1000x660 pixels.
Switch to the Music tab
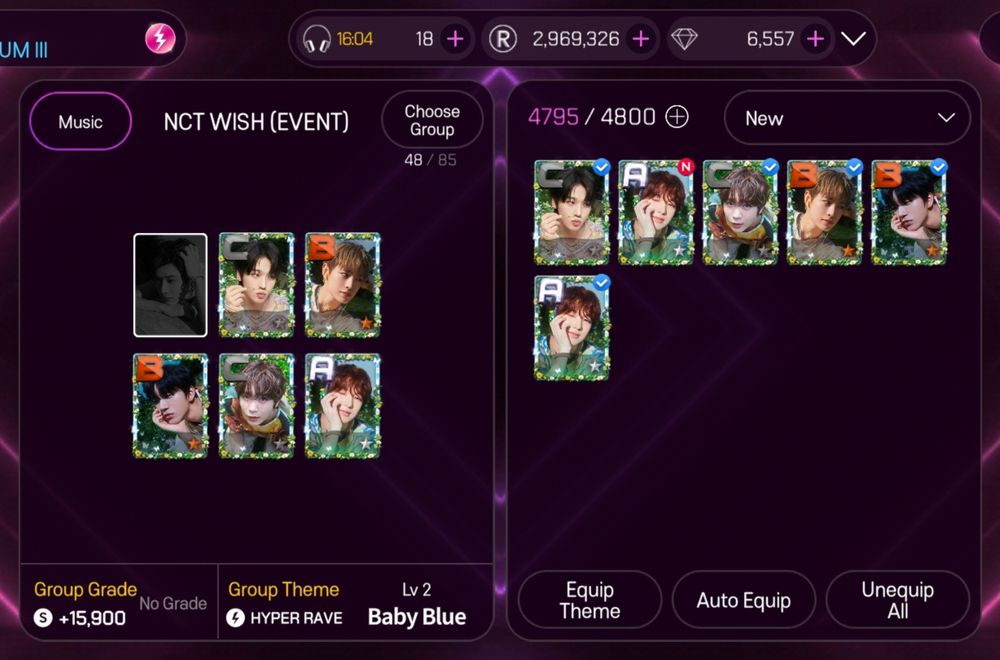tap(80, 121)
